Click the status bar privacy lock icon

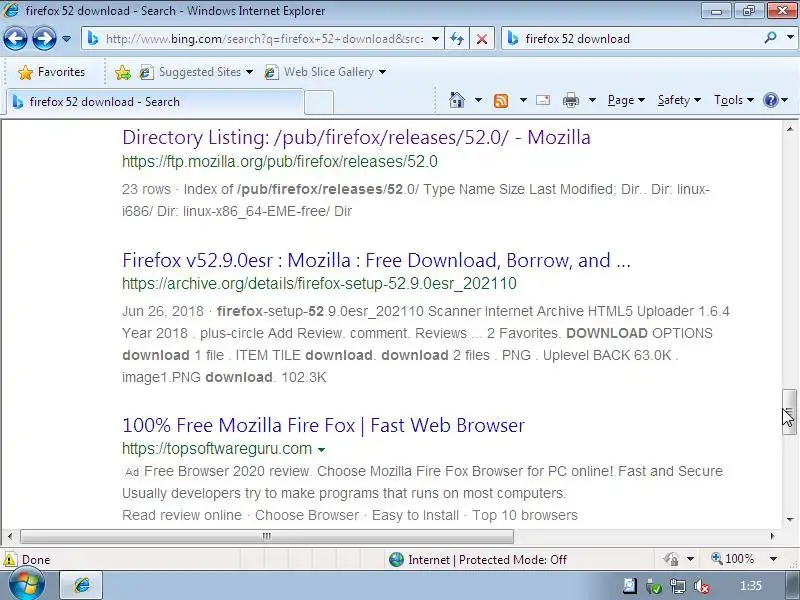coord(671,559)
